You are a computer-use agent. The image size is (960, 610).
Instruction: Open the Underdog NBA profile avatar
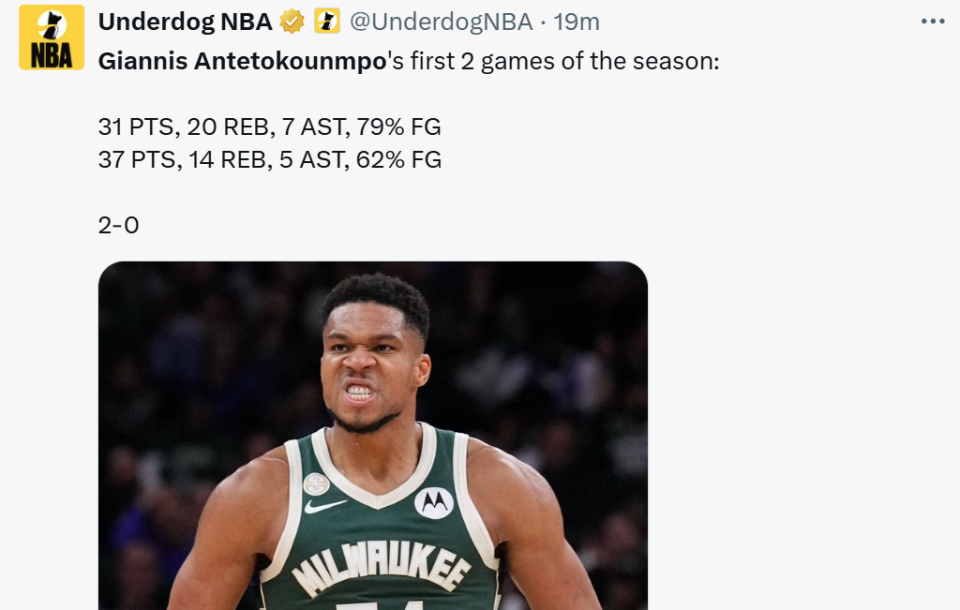[x=51, y=38]
